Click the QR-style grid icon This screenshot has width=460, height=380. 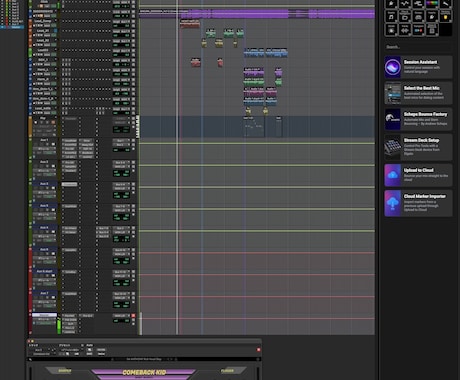(x=432, y=30)
